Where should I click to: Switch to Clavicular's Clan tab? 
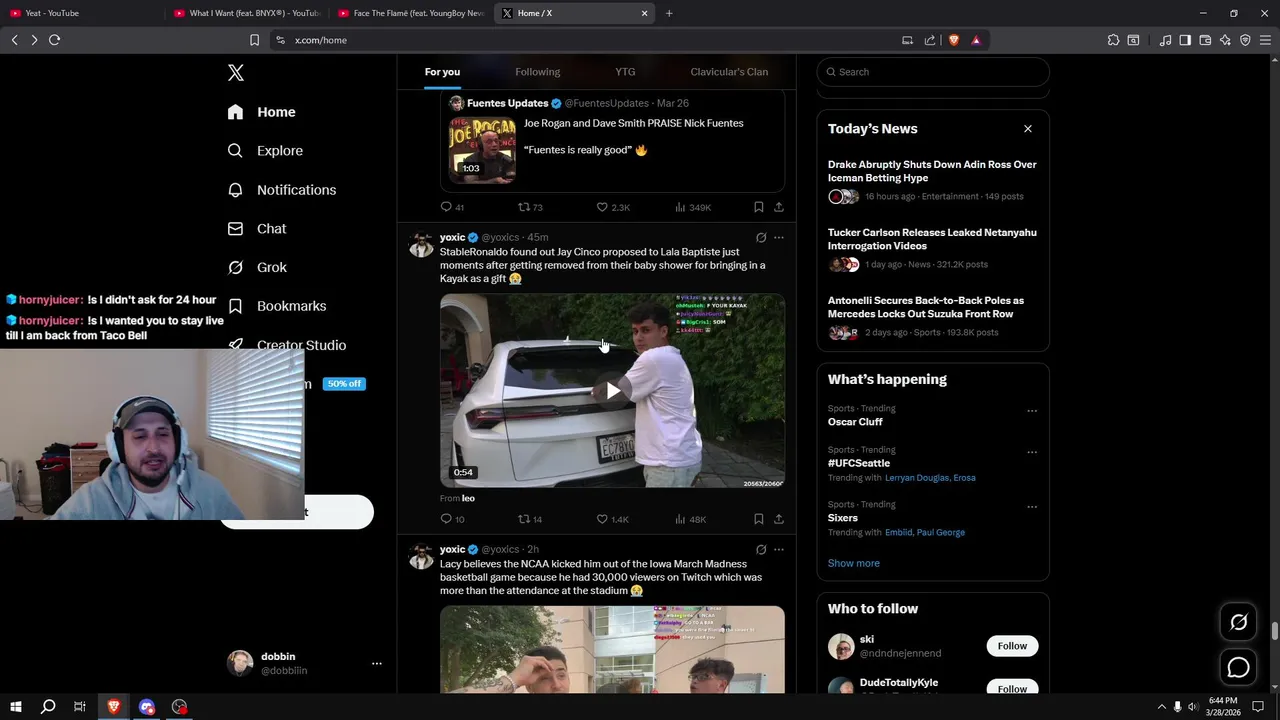click(729, 72)
